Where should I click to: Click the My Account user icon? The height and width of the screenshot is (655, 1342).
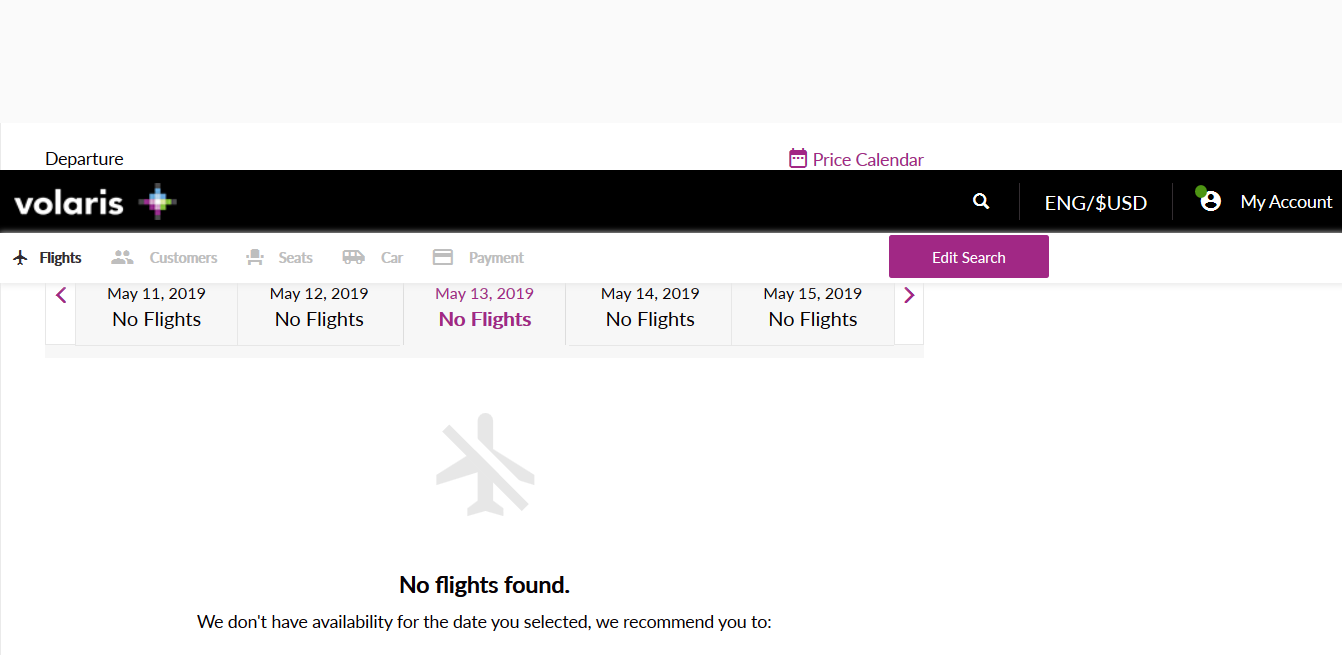[1210, 201]
